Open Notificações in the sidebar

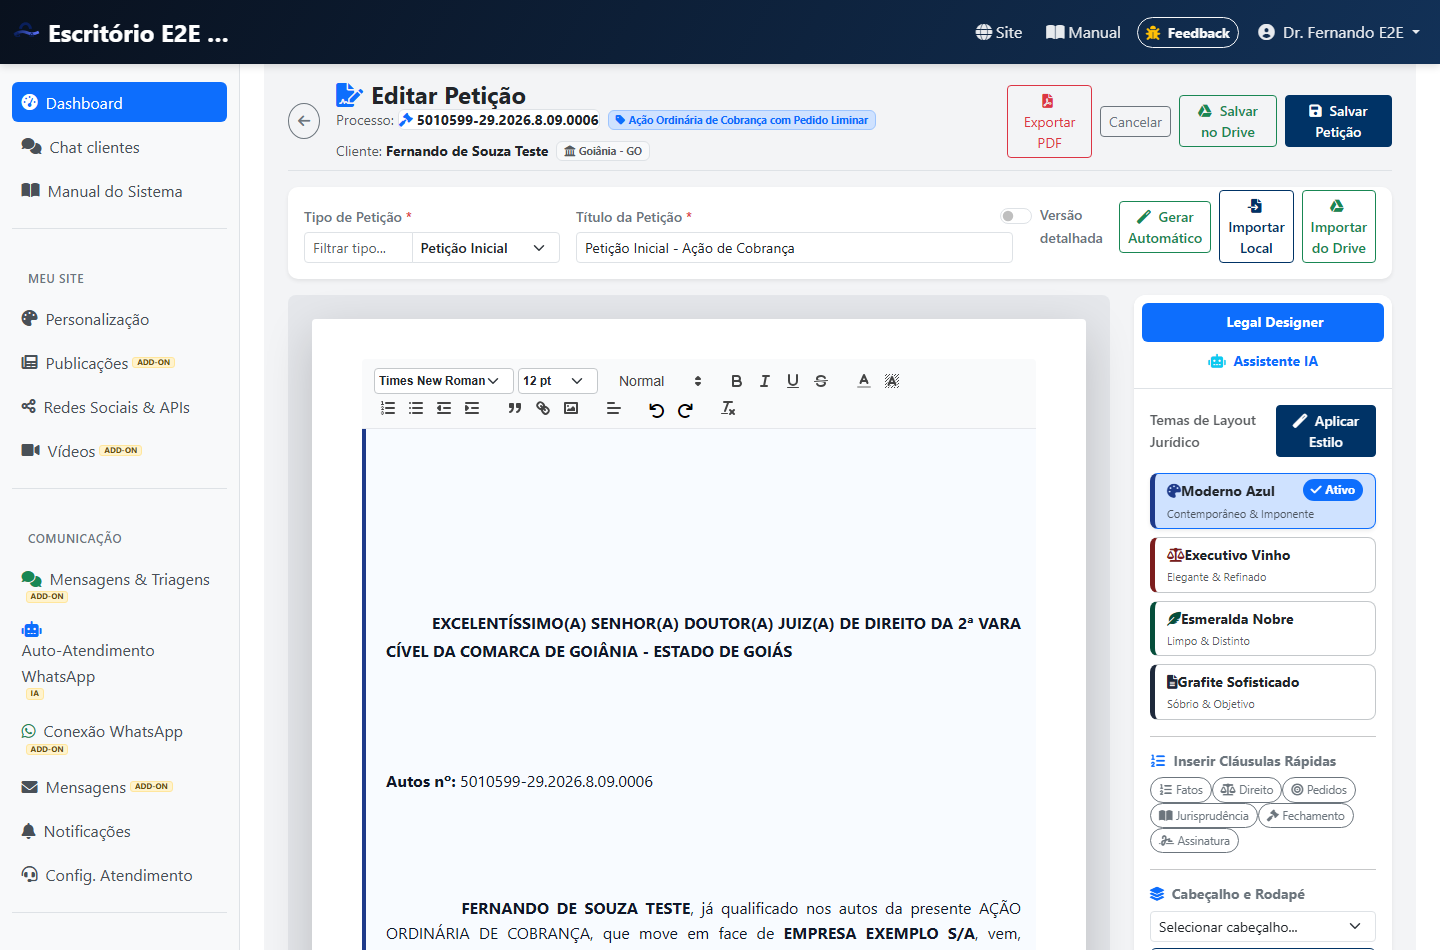[x=119, y=831]
